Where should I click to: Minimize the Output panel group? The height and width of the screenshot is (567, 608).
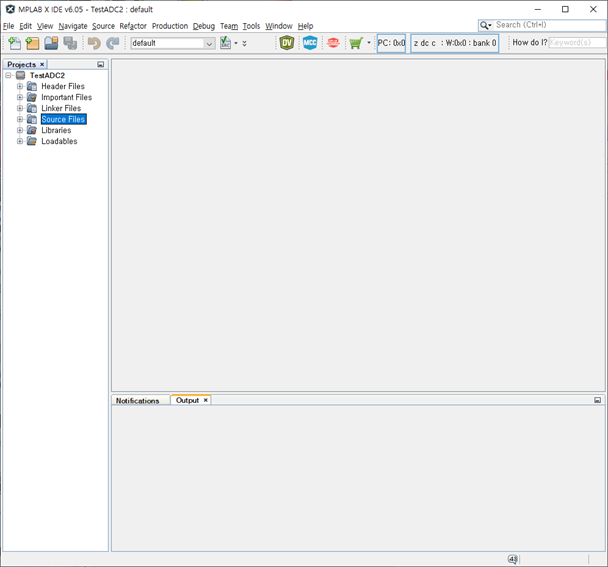coord(598,400)
